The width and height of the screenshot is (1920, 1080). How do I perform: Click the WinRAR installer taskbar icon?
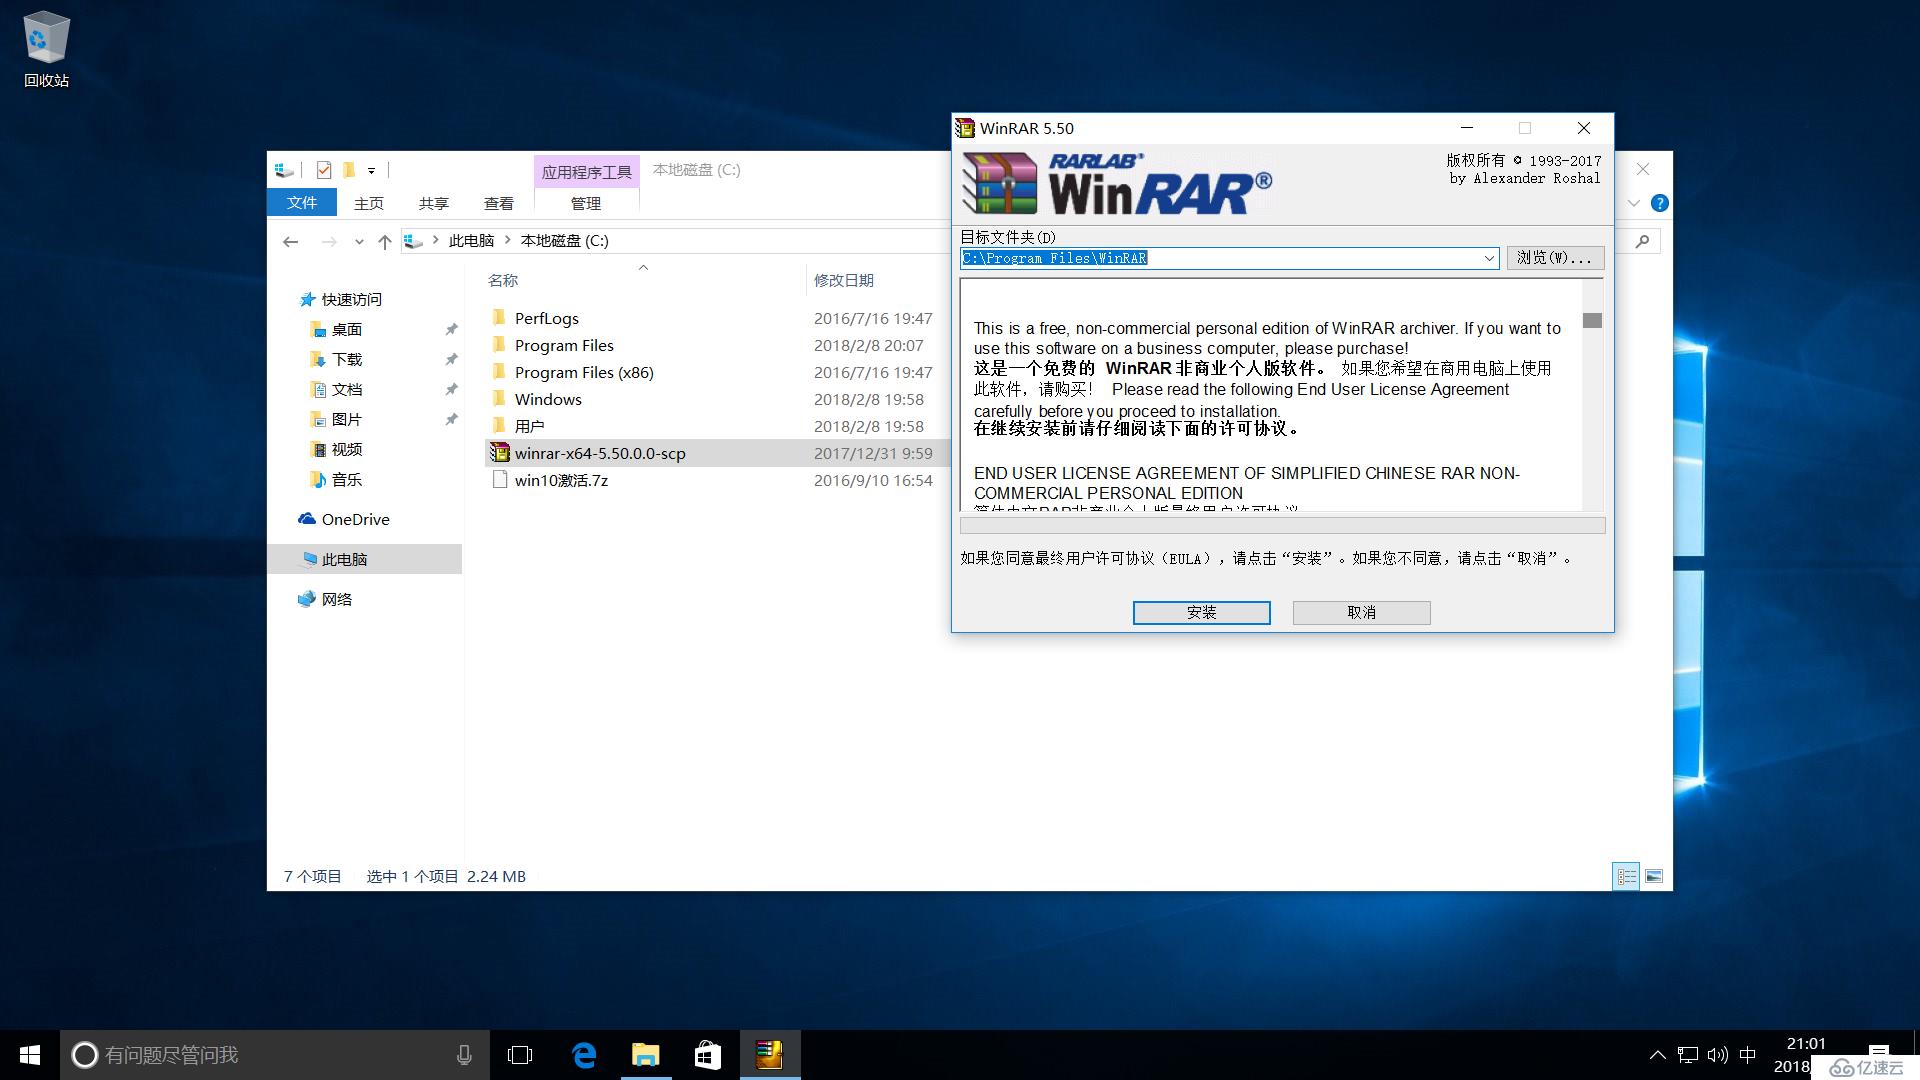pyautogui.click(x=770, y=1055)
